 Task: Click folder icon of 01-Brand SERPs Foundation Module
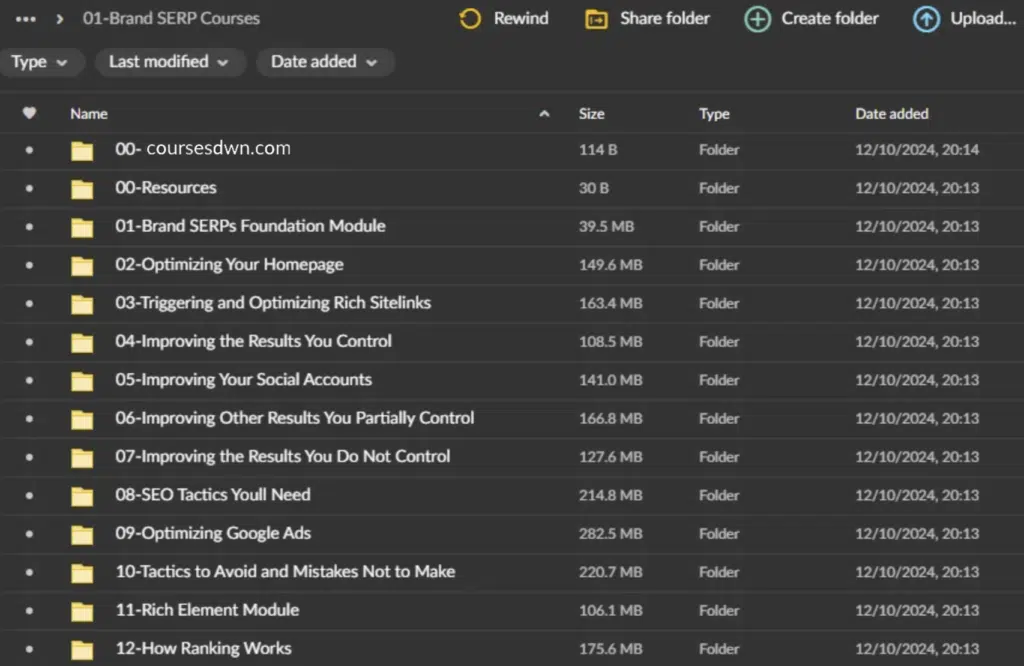82,227
